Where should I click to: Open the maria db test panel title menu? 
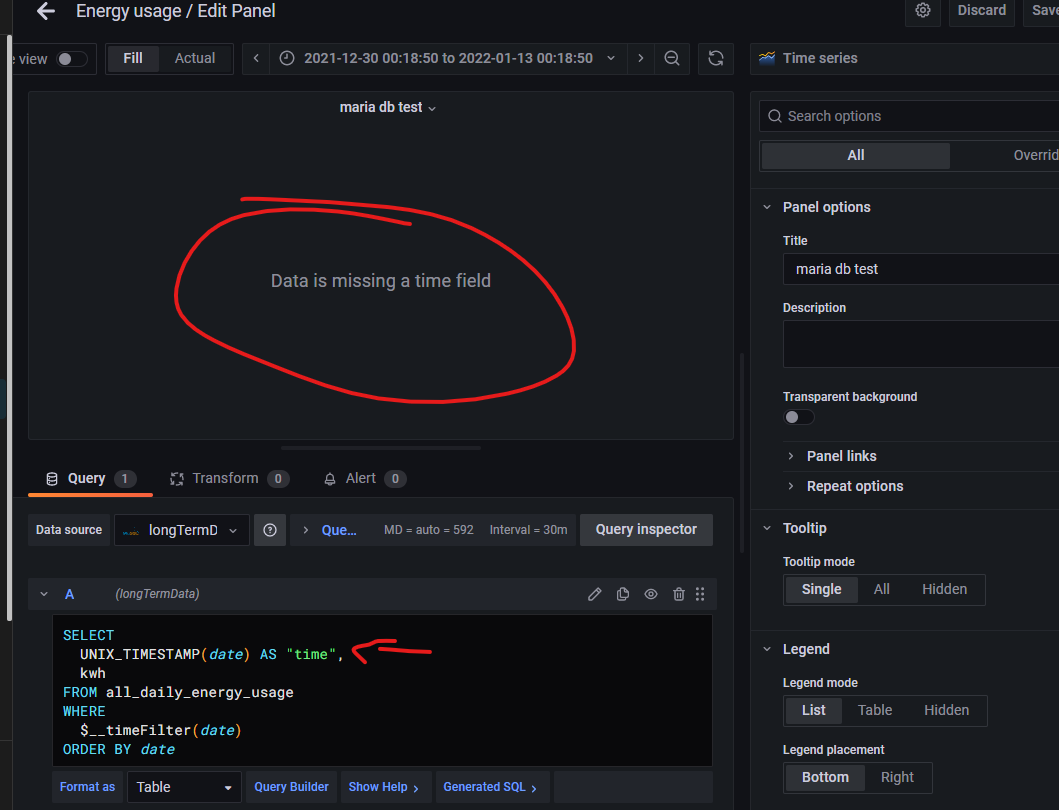(x=388, y=107)
